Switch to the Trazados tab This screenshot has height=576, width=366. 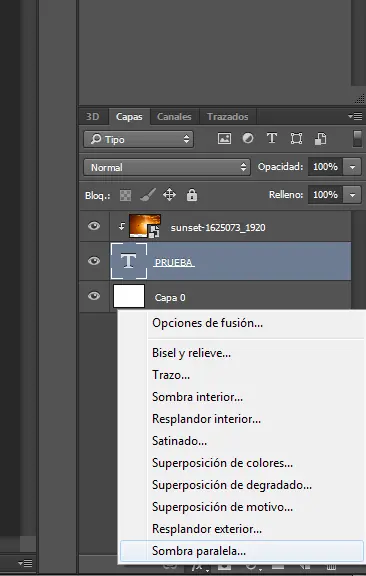[228, 117]
